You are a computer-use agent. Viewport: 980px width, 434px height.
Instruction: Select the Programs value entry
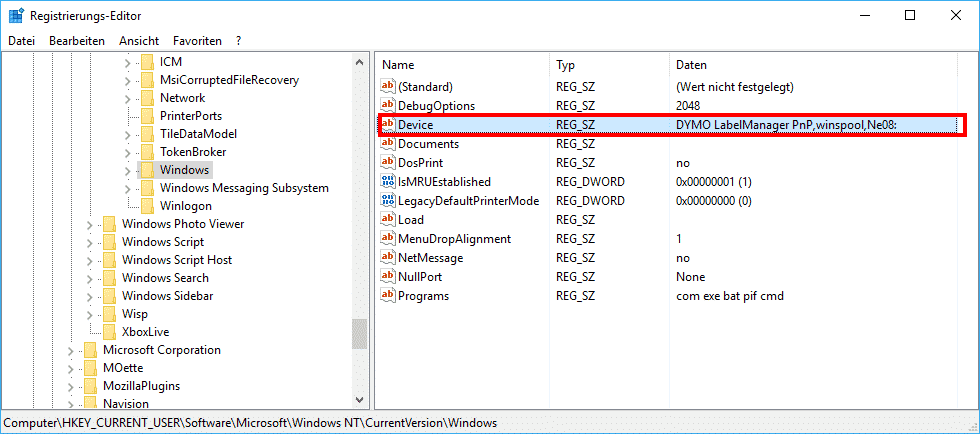pyautogui.click(x=423, y=296)
